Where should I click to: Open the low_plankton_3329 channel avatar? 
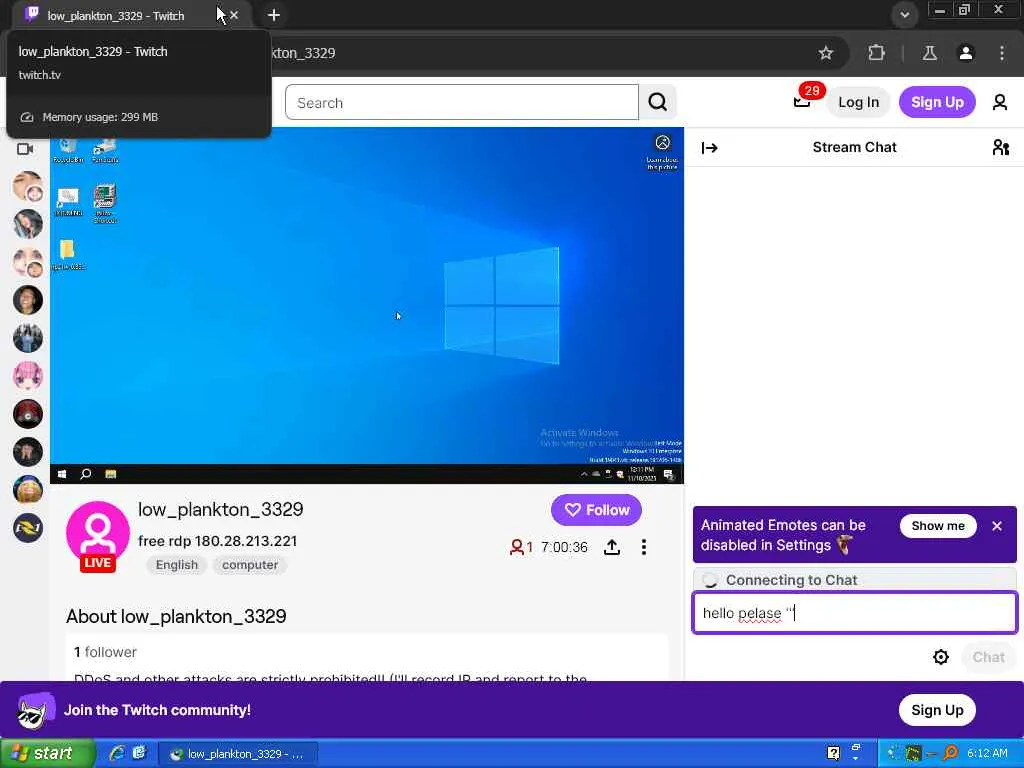pyautogui.click(x=98, y=534)
